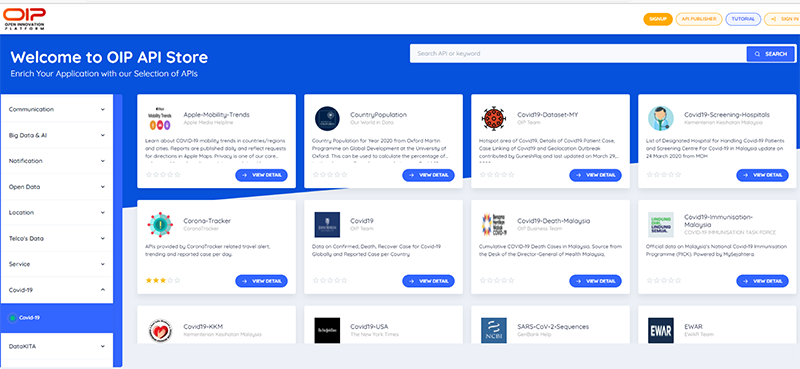This screenshot has height=369, width=800.
Task: Click the Corona-Tracker virus icon
Action: tap(160, 225)
